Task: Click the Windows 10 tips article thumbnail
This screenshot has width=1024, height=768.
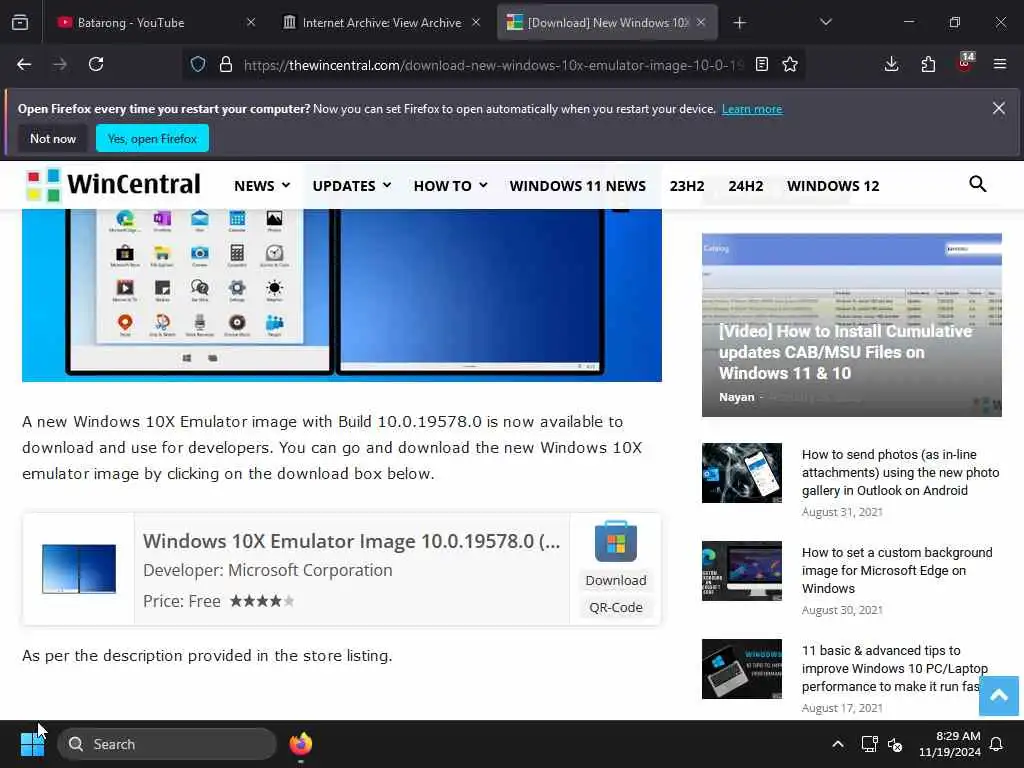Action: coord(742,669)
